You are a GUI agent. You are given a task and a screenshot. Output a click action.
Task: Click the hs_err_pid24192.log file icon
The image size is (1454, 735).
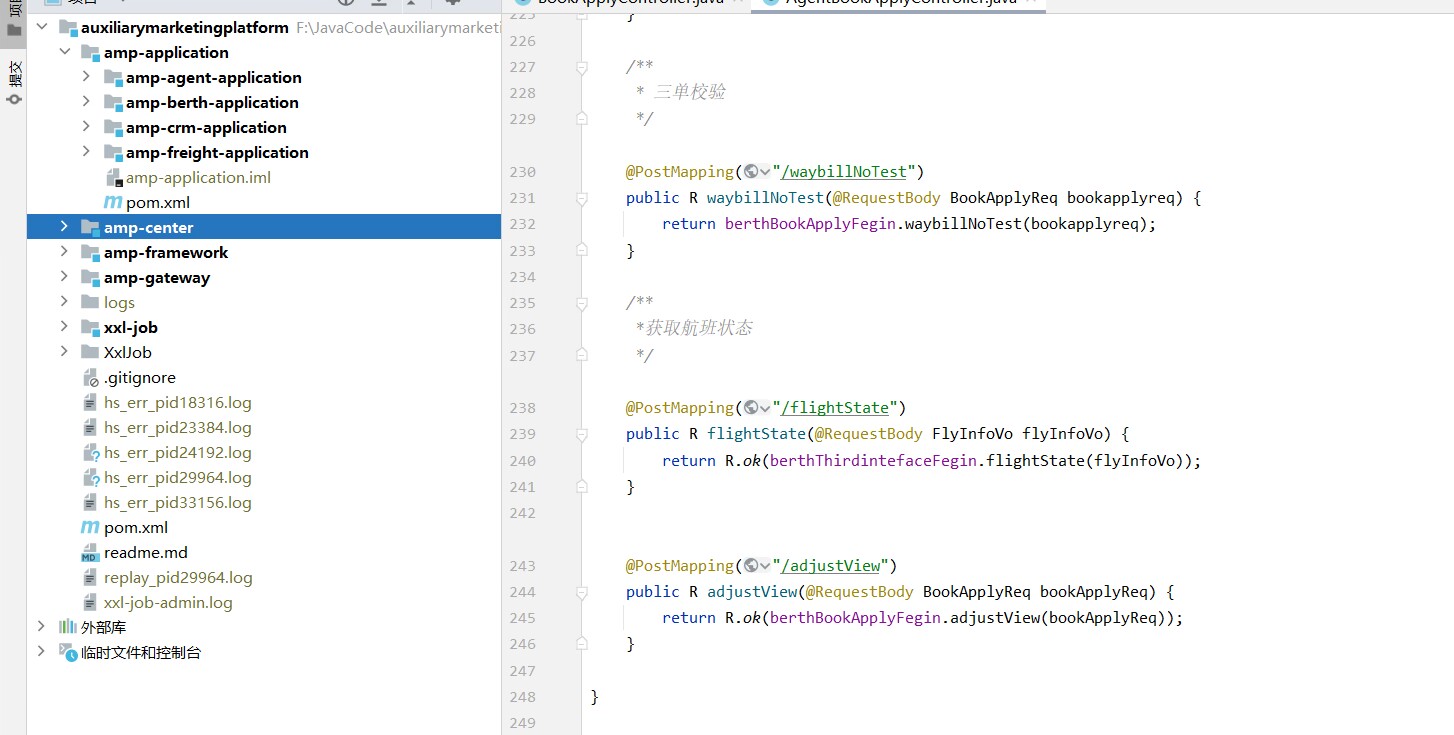pyautogui.click(x=90, y=453)
